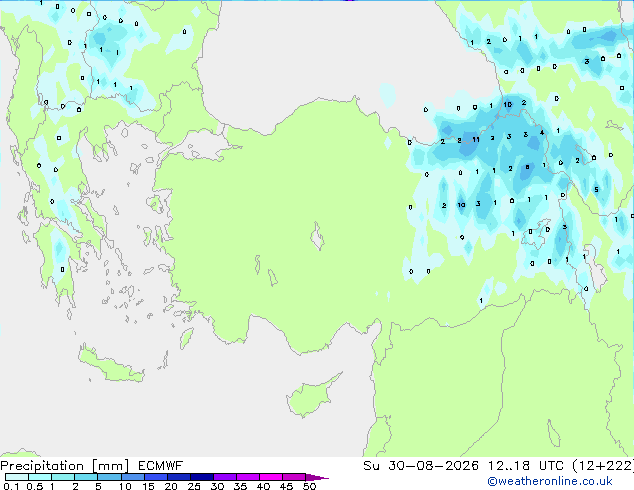Click the ECMWF model label

(161, 466)
